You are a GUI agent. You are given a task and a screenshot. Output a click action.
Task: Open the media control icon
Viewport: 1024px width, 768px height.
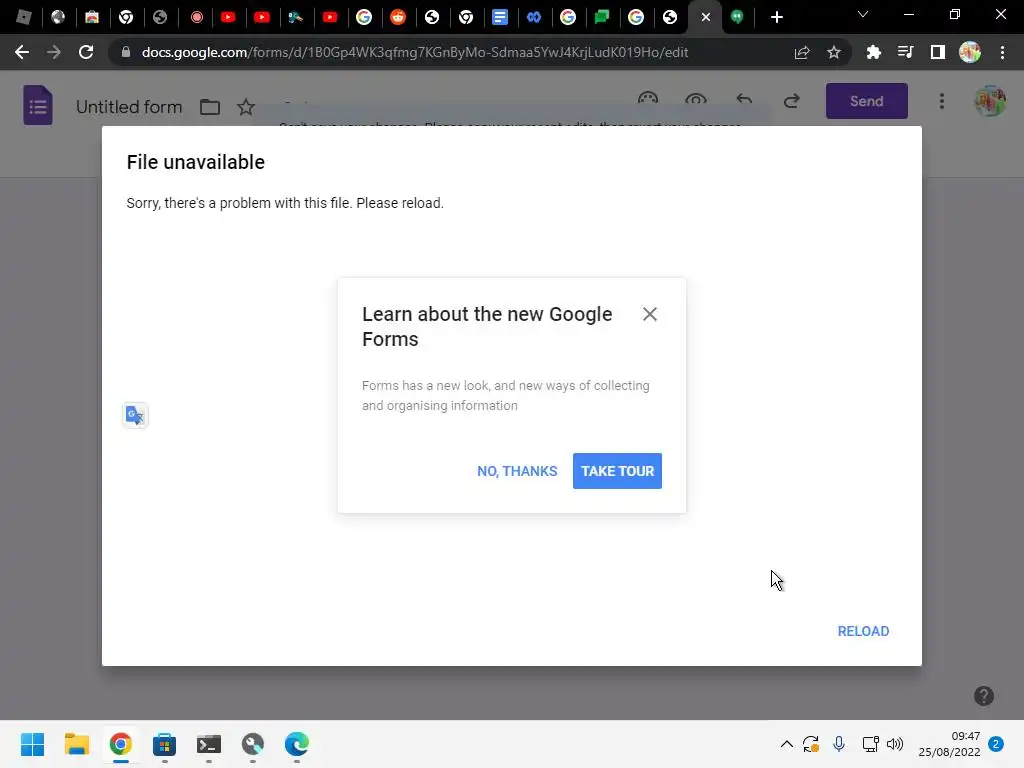[x=905, y=52]
